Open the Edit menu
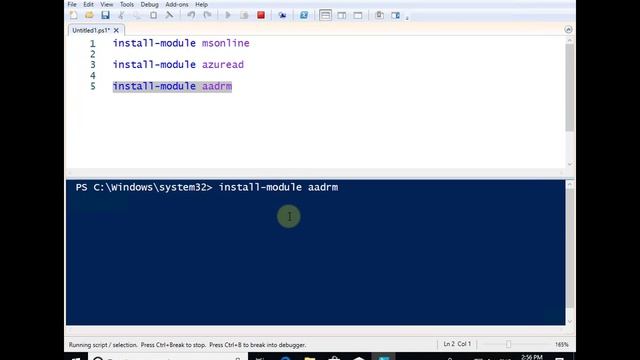This screenshot has height=360, width=640. (88, 4)
